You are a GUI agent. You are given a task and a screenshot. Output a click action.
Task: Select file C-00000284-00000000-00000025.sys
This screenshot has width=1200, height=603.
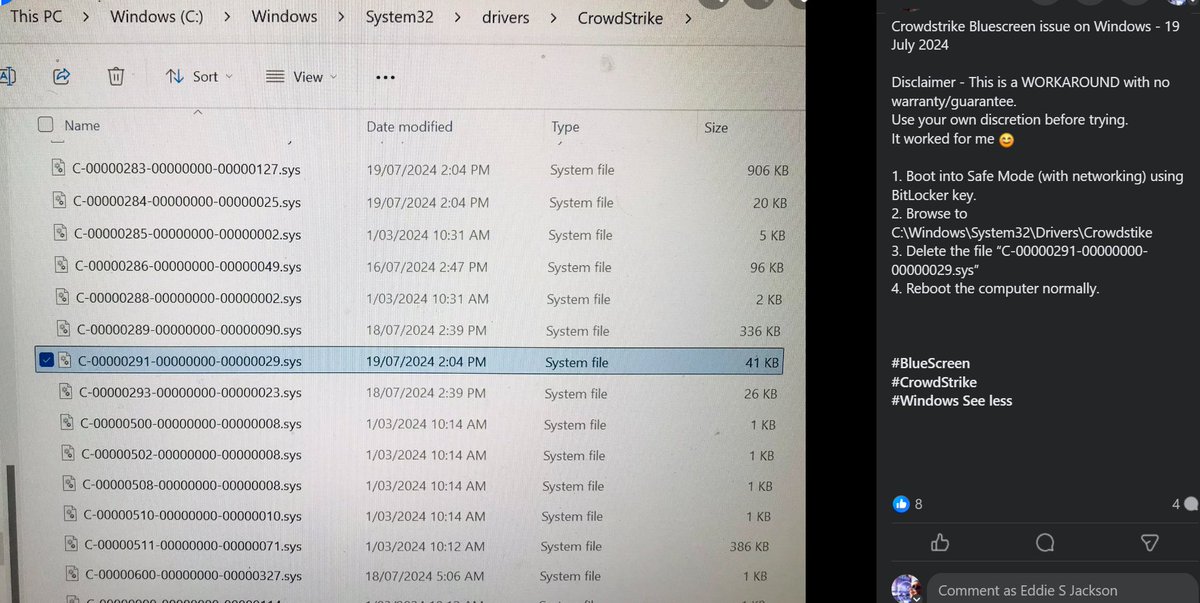(x=187, y=202)
